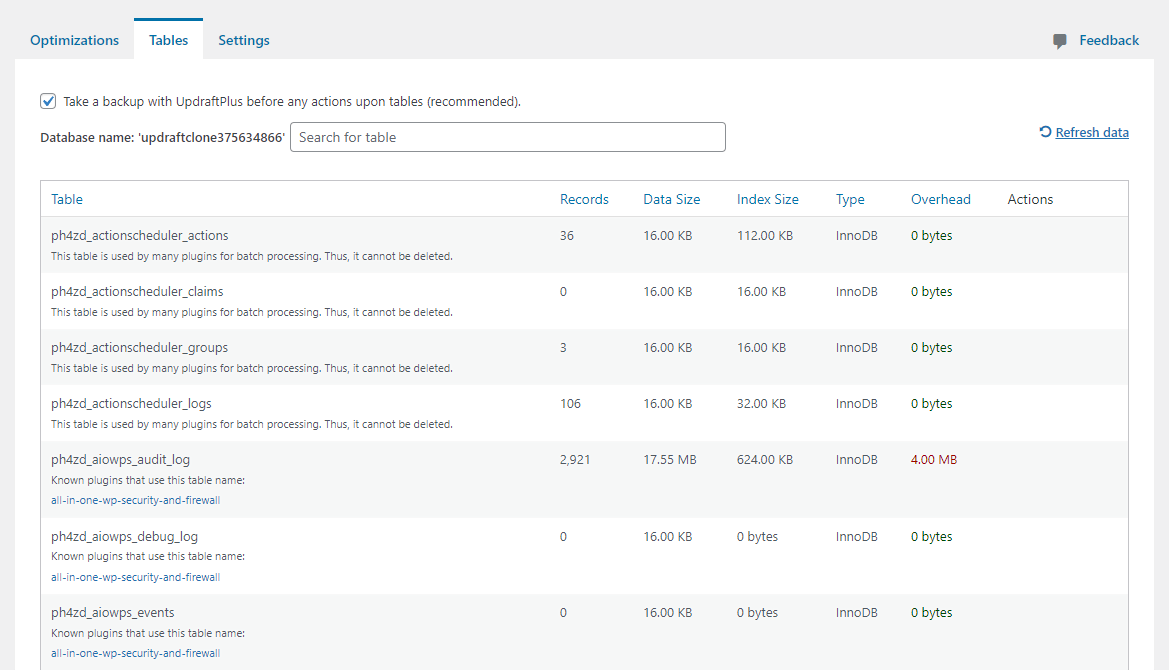Sort tables by Data Size column

click(671, 199)
